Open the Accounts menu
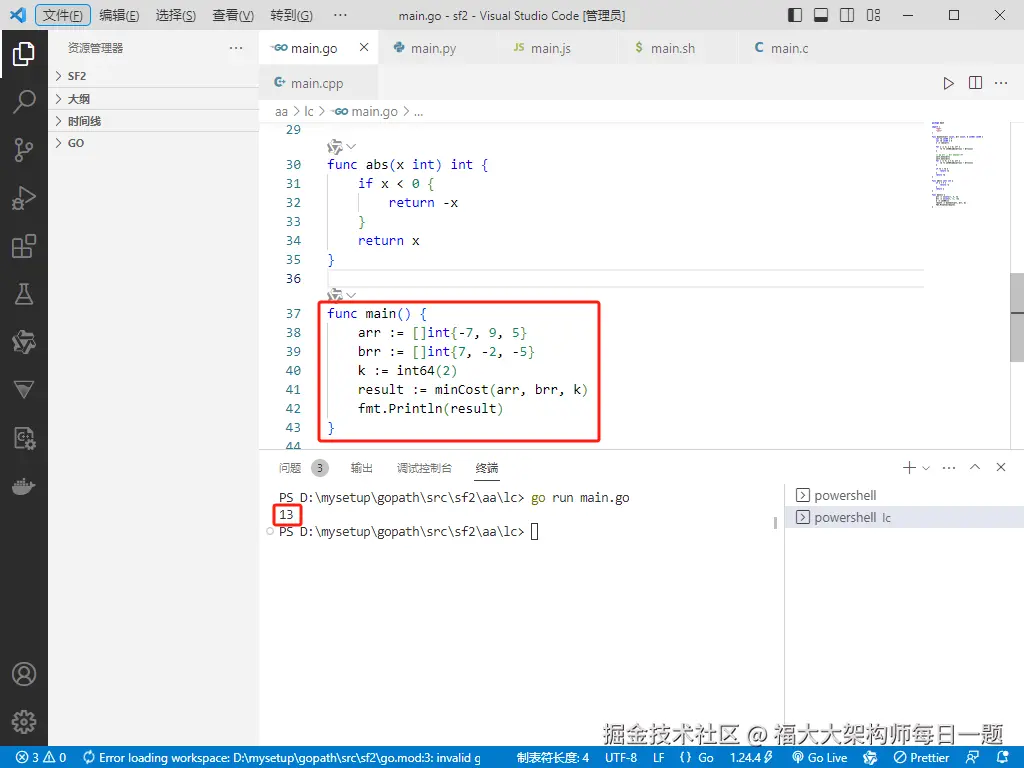Viewport: 1024px width, 768px height. [24, 674]
